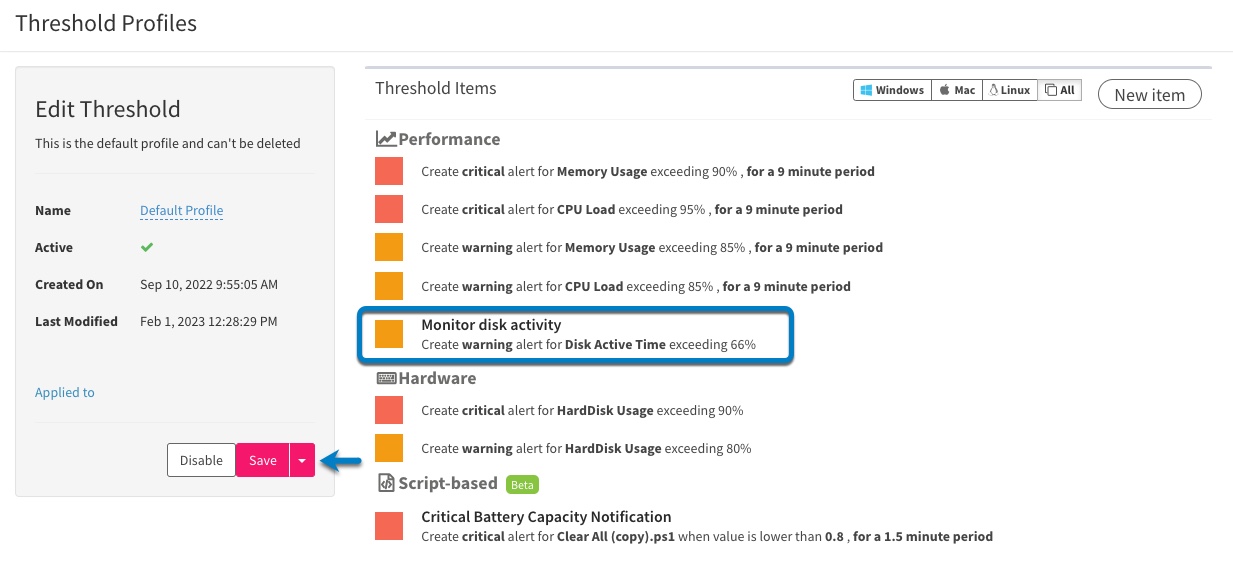Click the Save button
The image size is (1233, 575).
(x=263, y=460)
